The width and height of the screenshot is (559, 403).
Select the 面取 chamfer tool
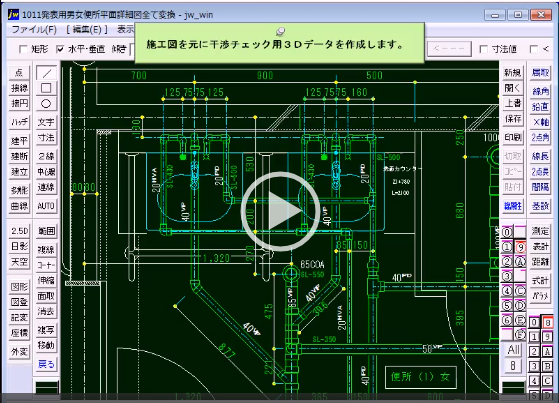46,296
